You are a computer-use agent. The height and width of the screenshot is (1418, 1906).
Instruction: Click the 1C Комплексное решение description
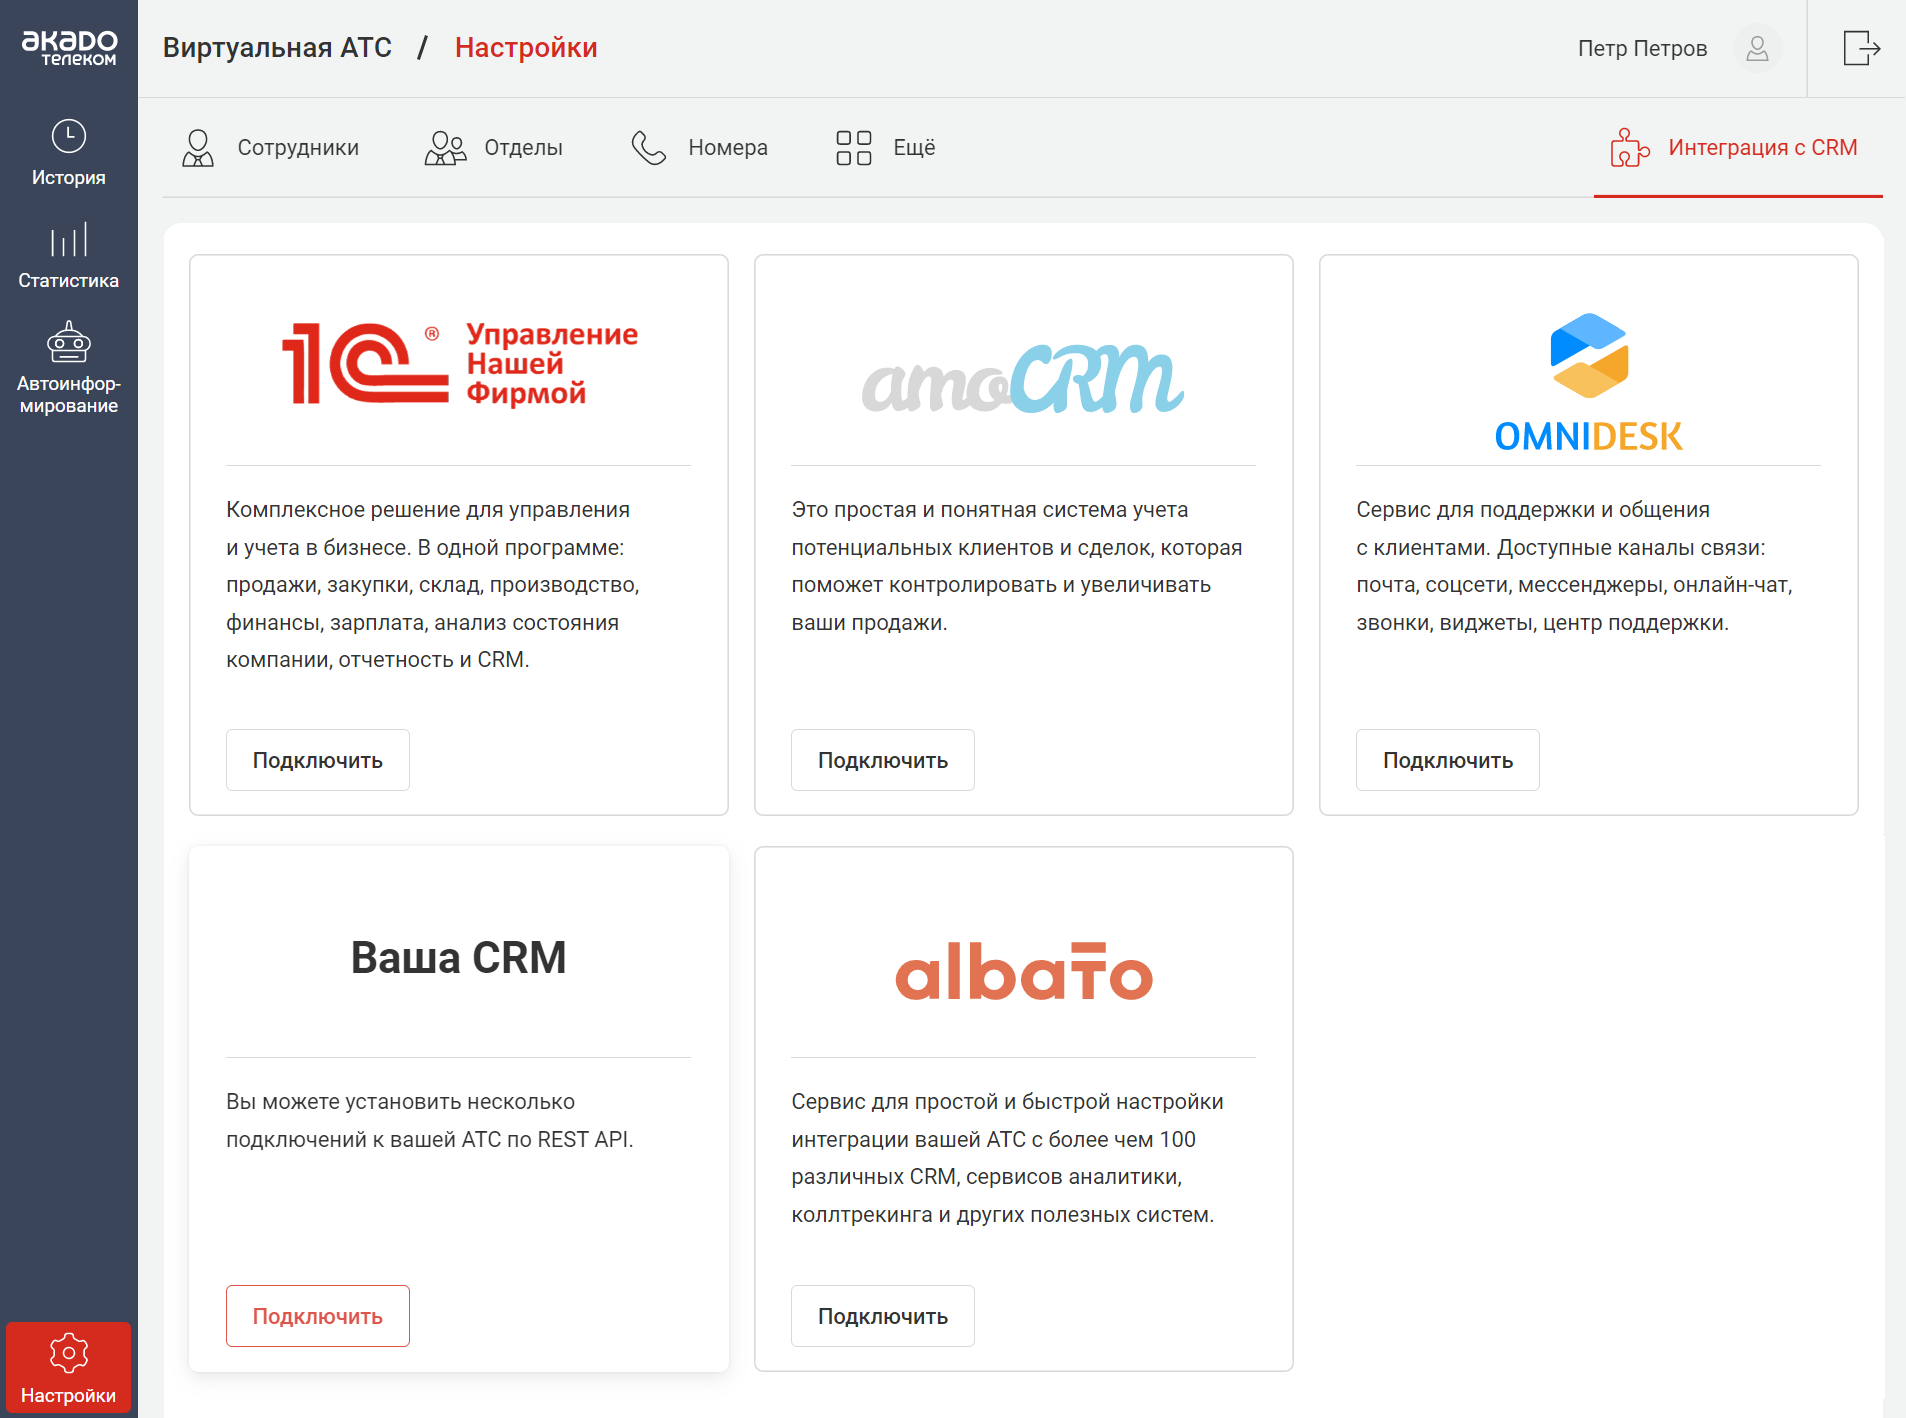[x=432, y=585]
